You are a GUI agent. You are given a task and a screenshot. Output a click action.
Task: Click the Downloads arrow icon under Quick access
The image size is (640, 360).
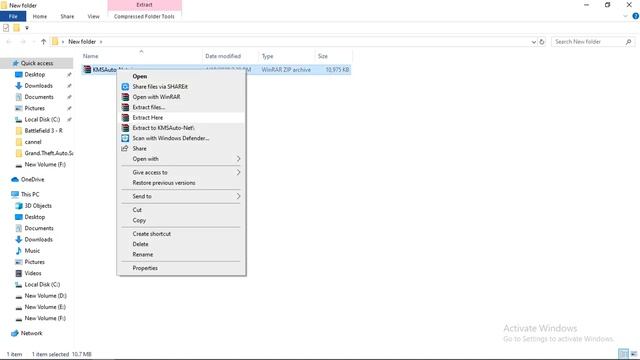coord(18,86)
